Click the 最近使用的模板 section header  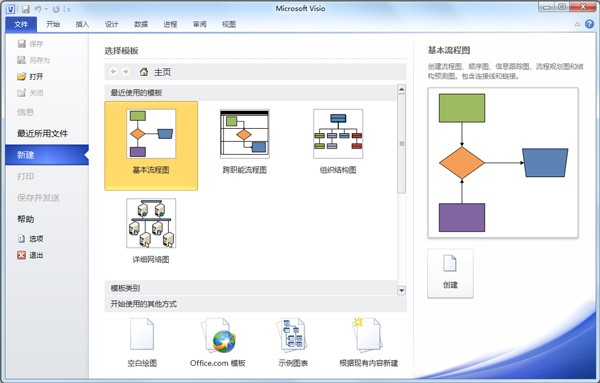click(251, 93)
